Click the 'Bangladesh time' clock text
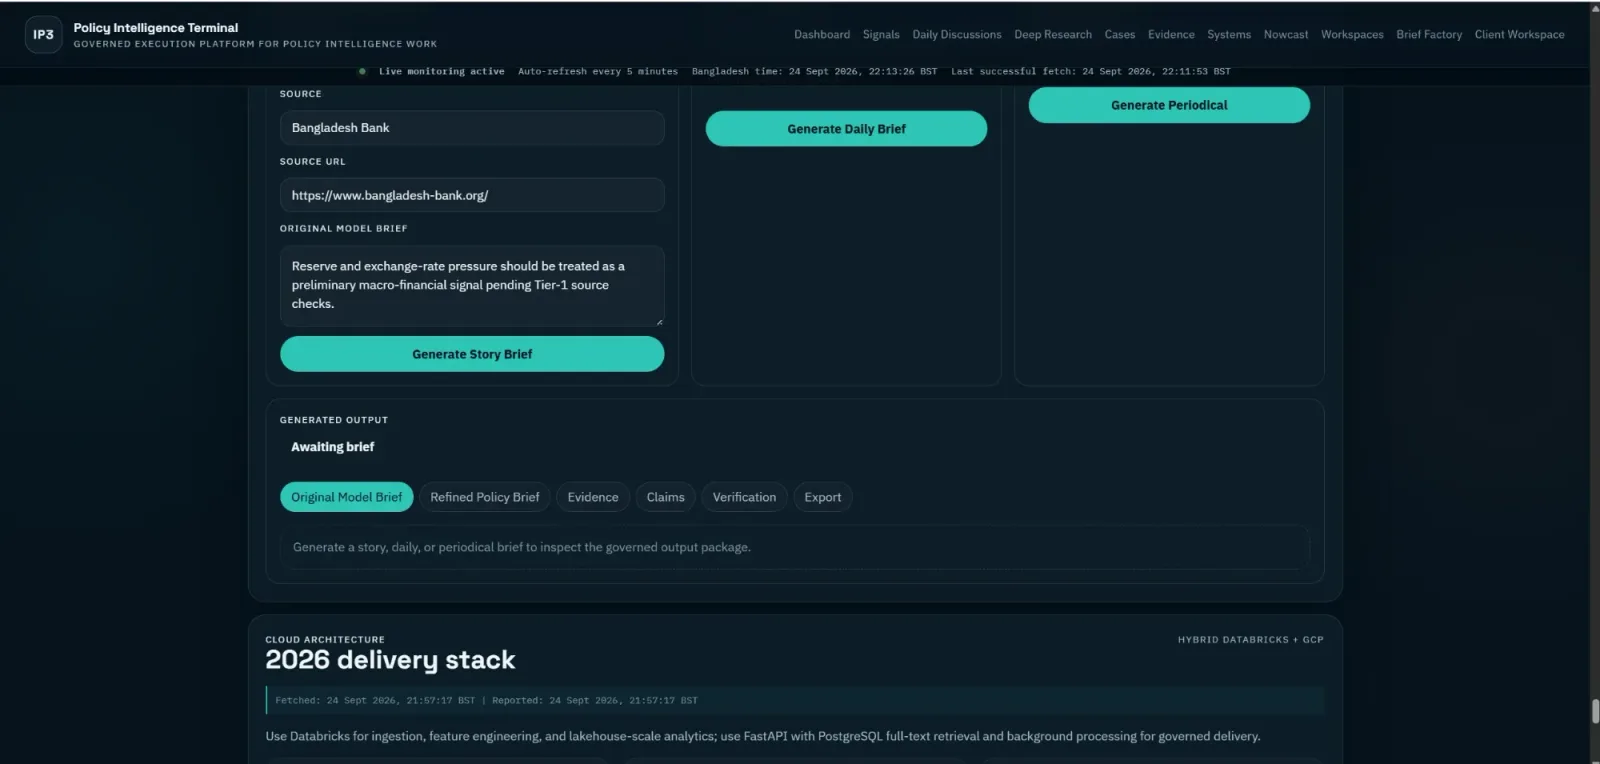This screenshot has width=1600, height=764. pos(814,71)
